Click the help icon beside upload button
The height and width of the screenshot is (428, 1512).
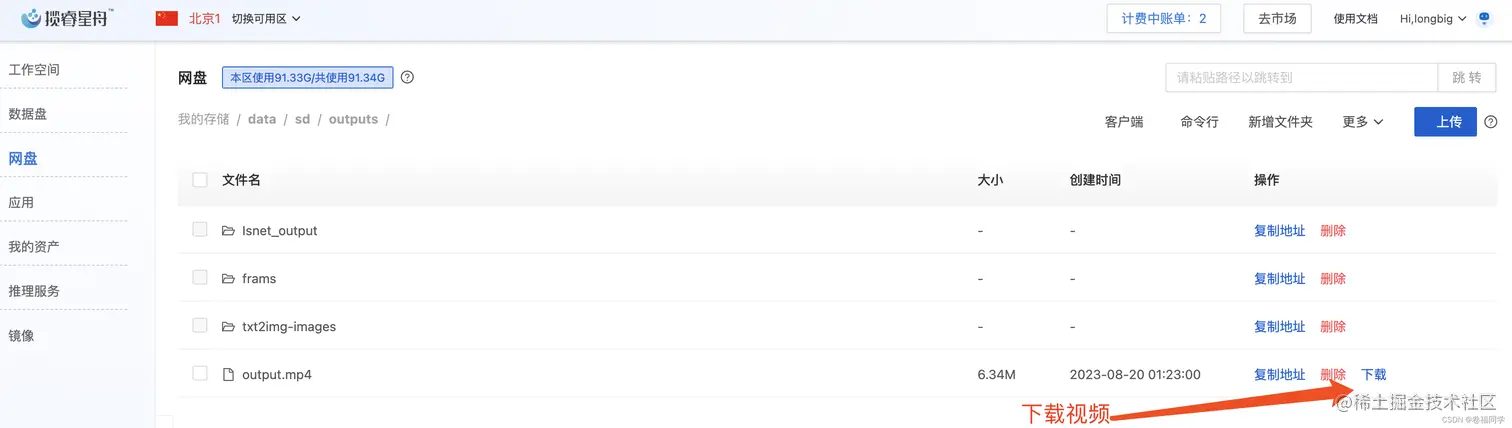[x=1490, y=122]
